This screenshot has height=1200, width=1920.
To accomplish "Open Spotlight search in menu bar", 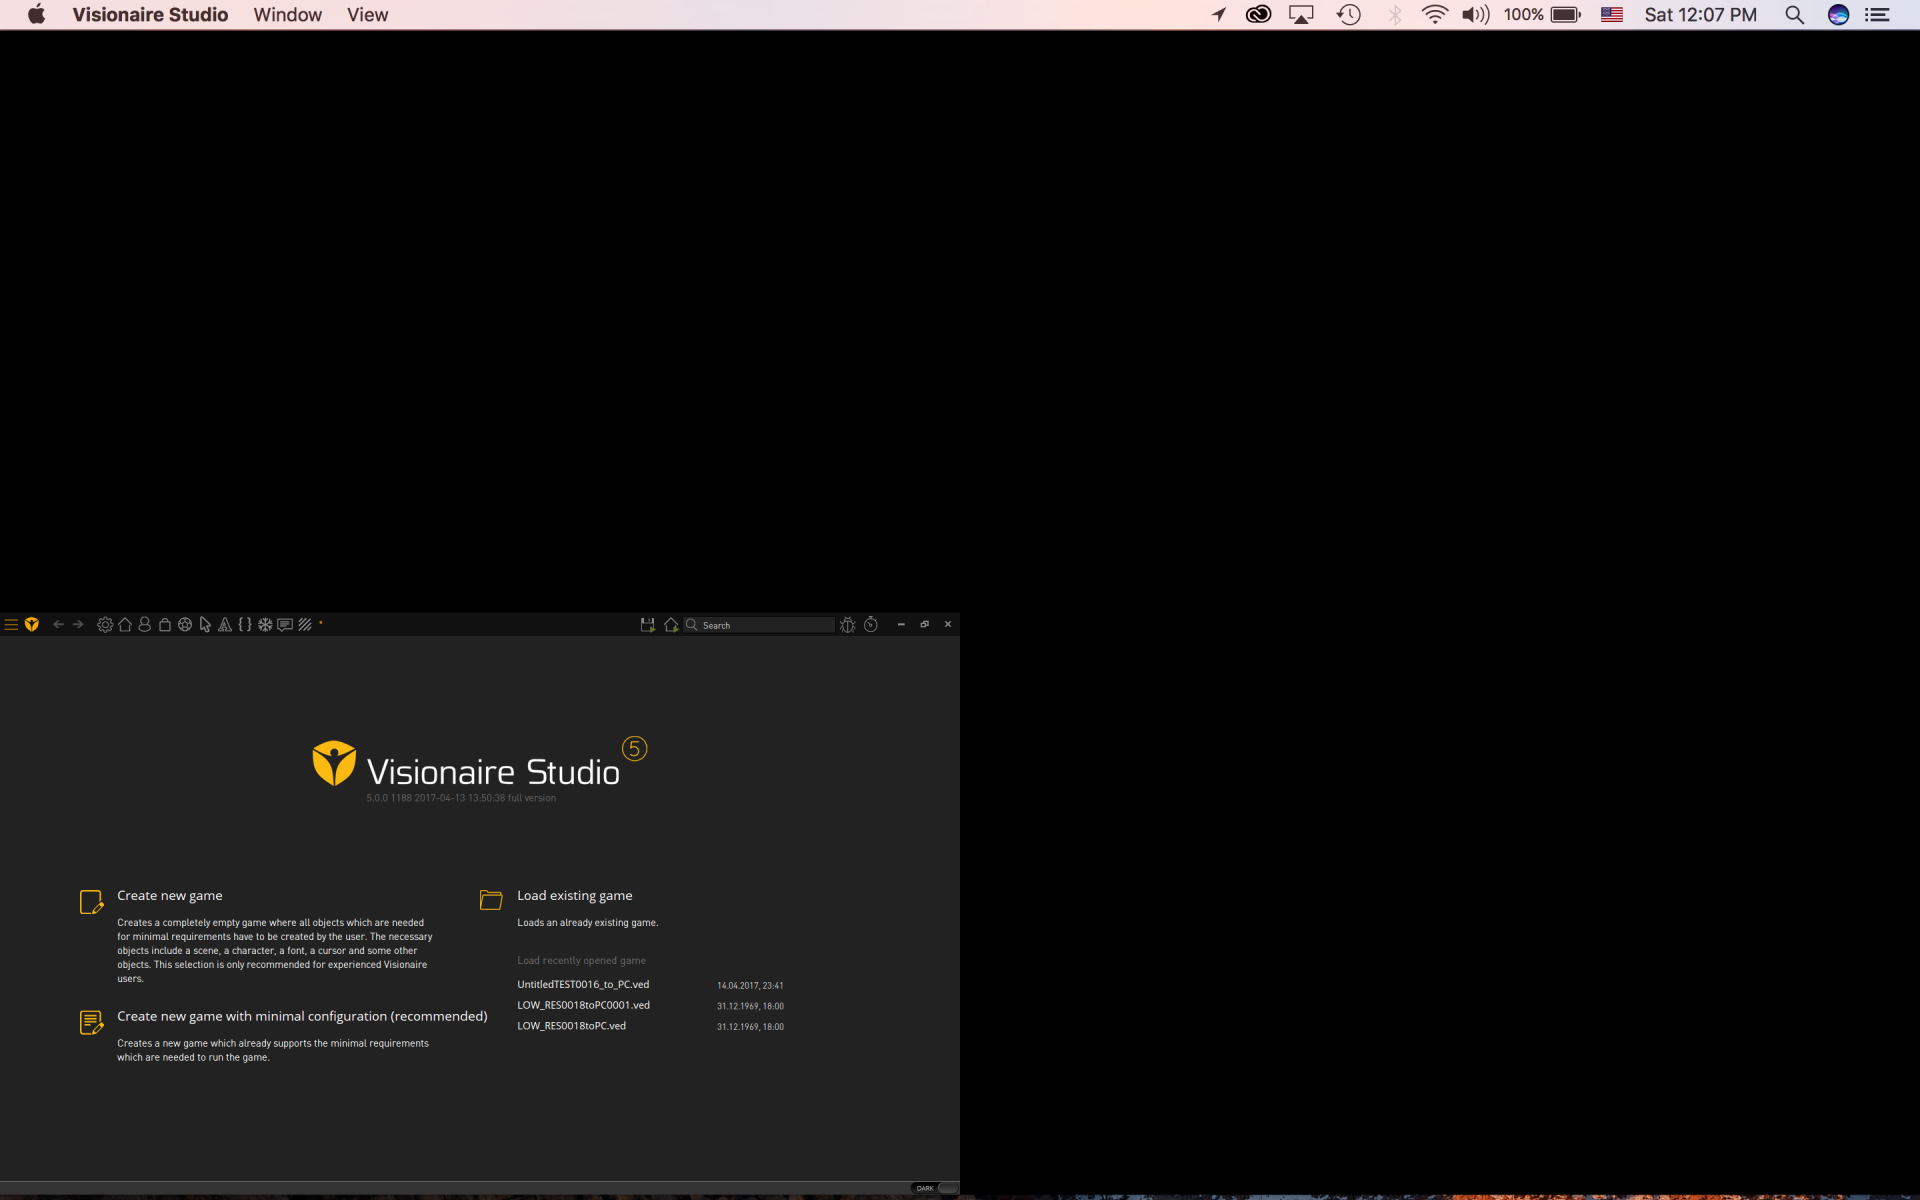I will pos(1795,15).
